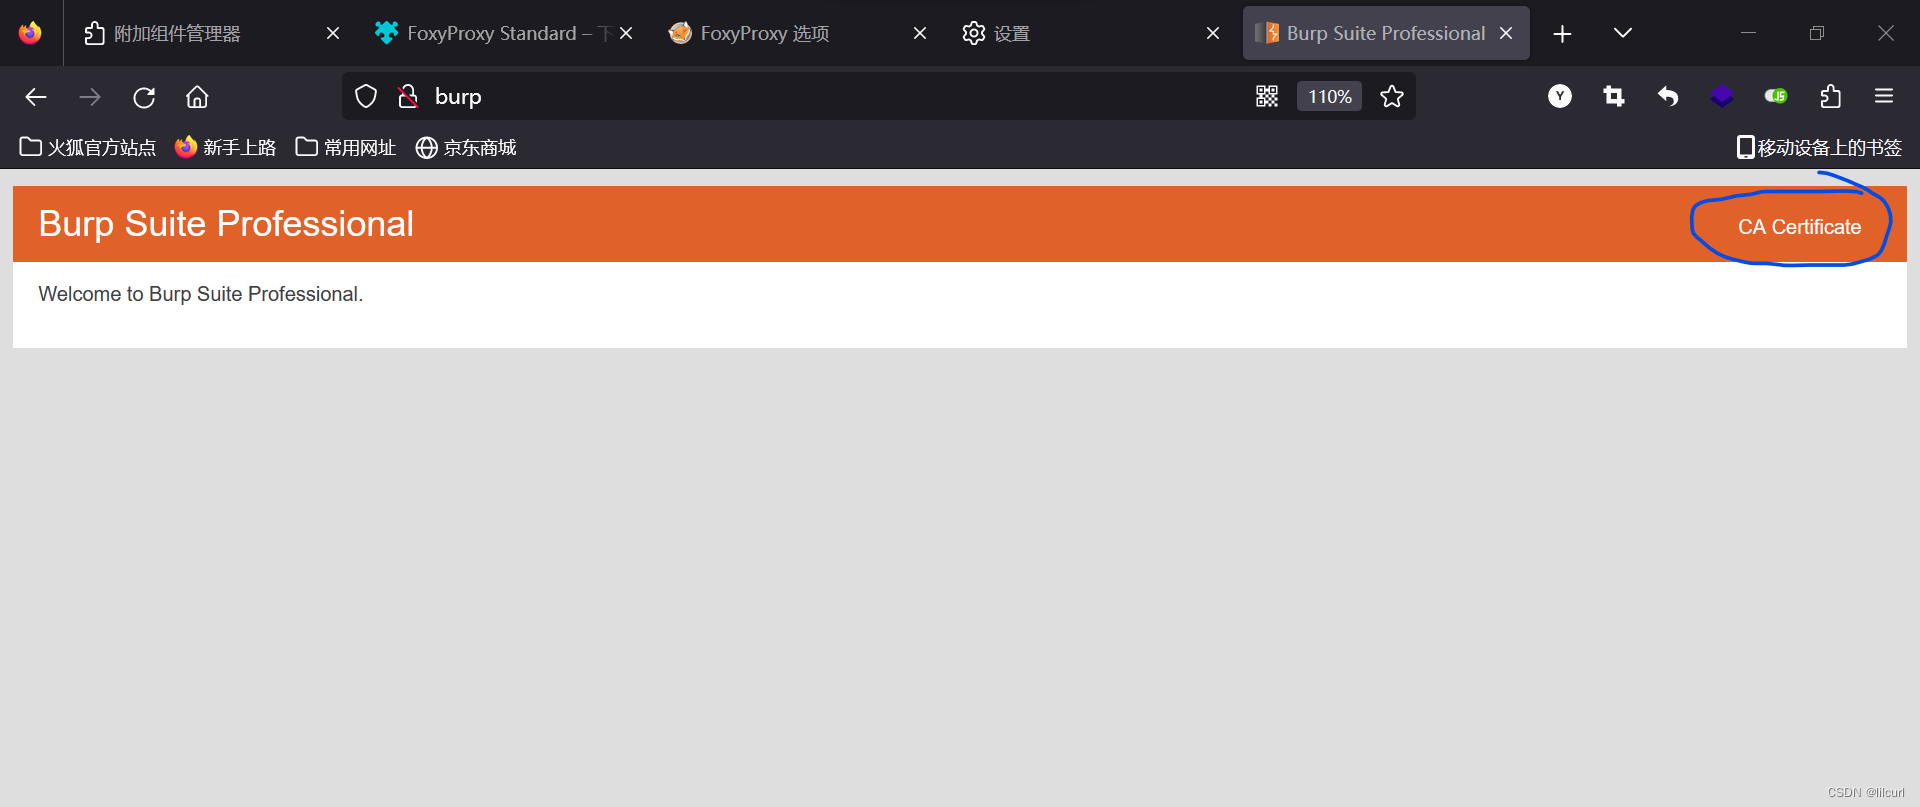Toggle the green extension switch icon
The height and width of the screenshot is (807, 1920).
click(x=1776, y=96)
